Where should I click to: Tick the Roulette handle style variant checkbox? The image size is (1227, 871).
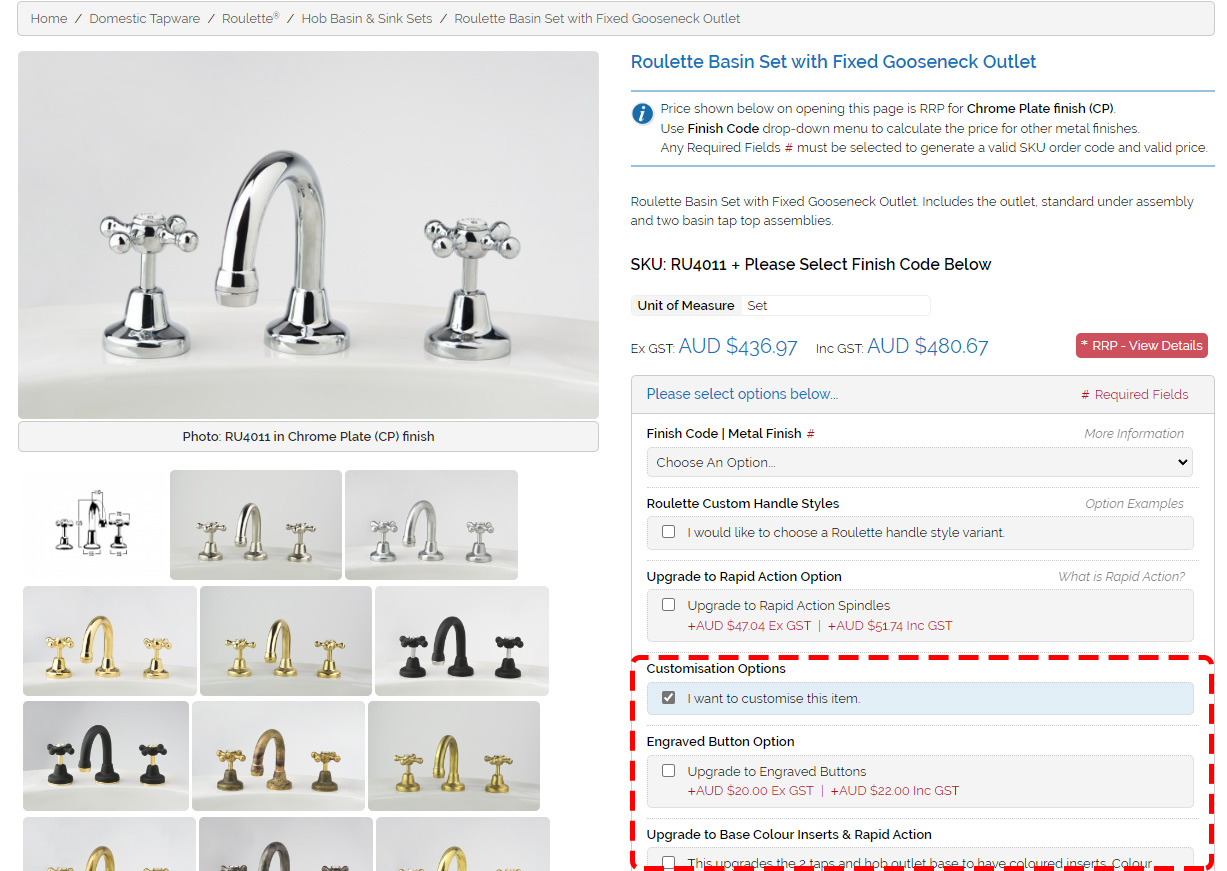(668, 532)
